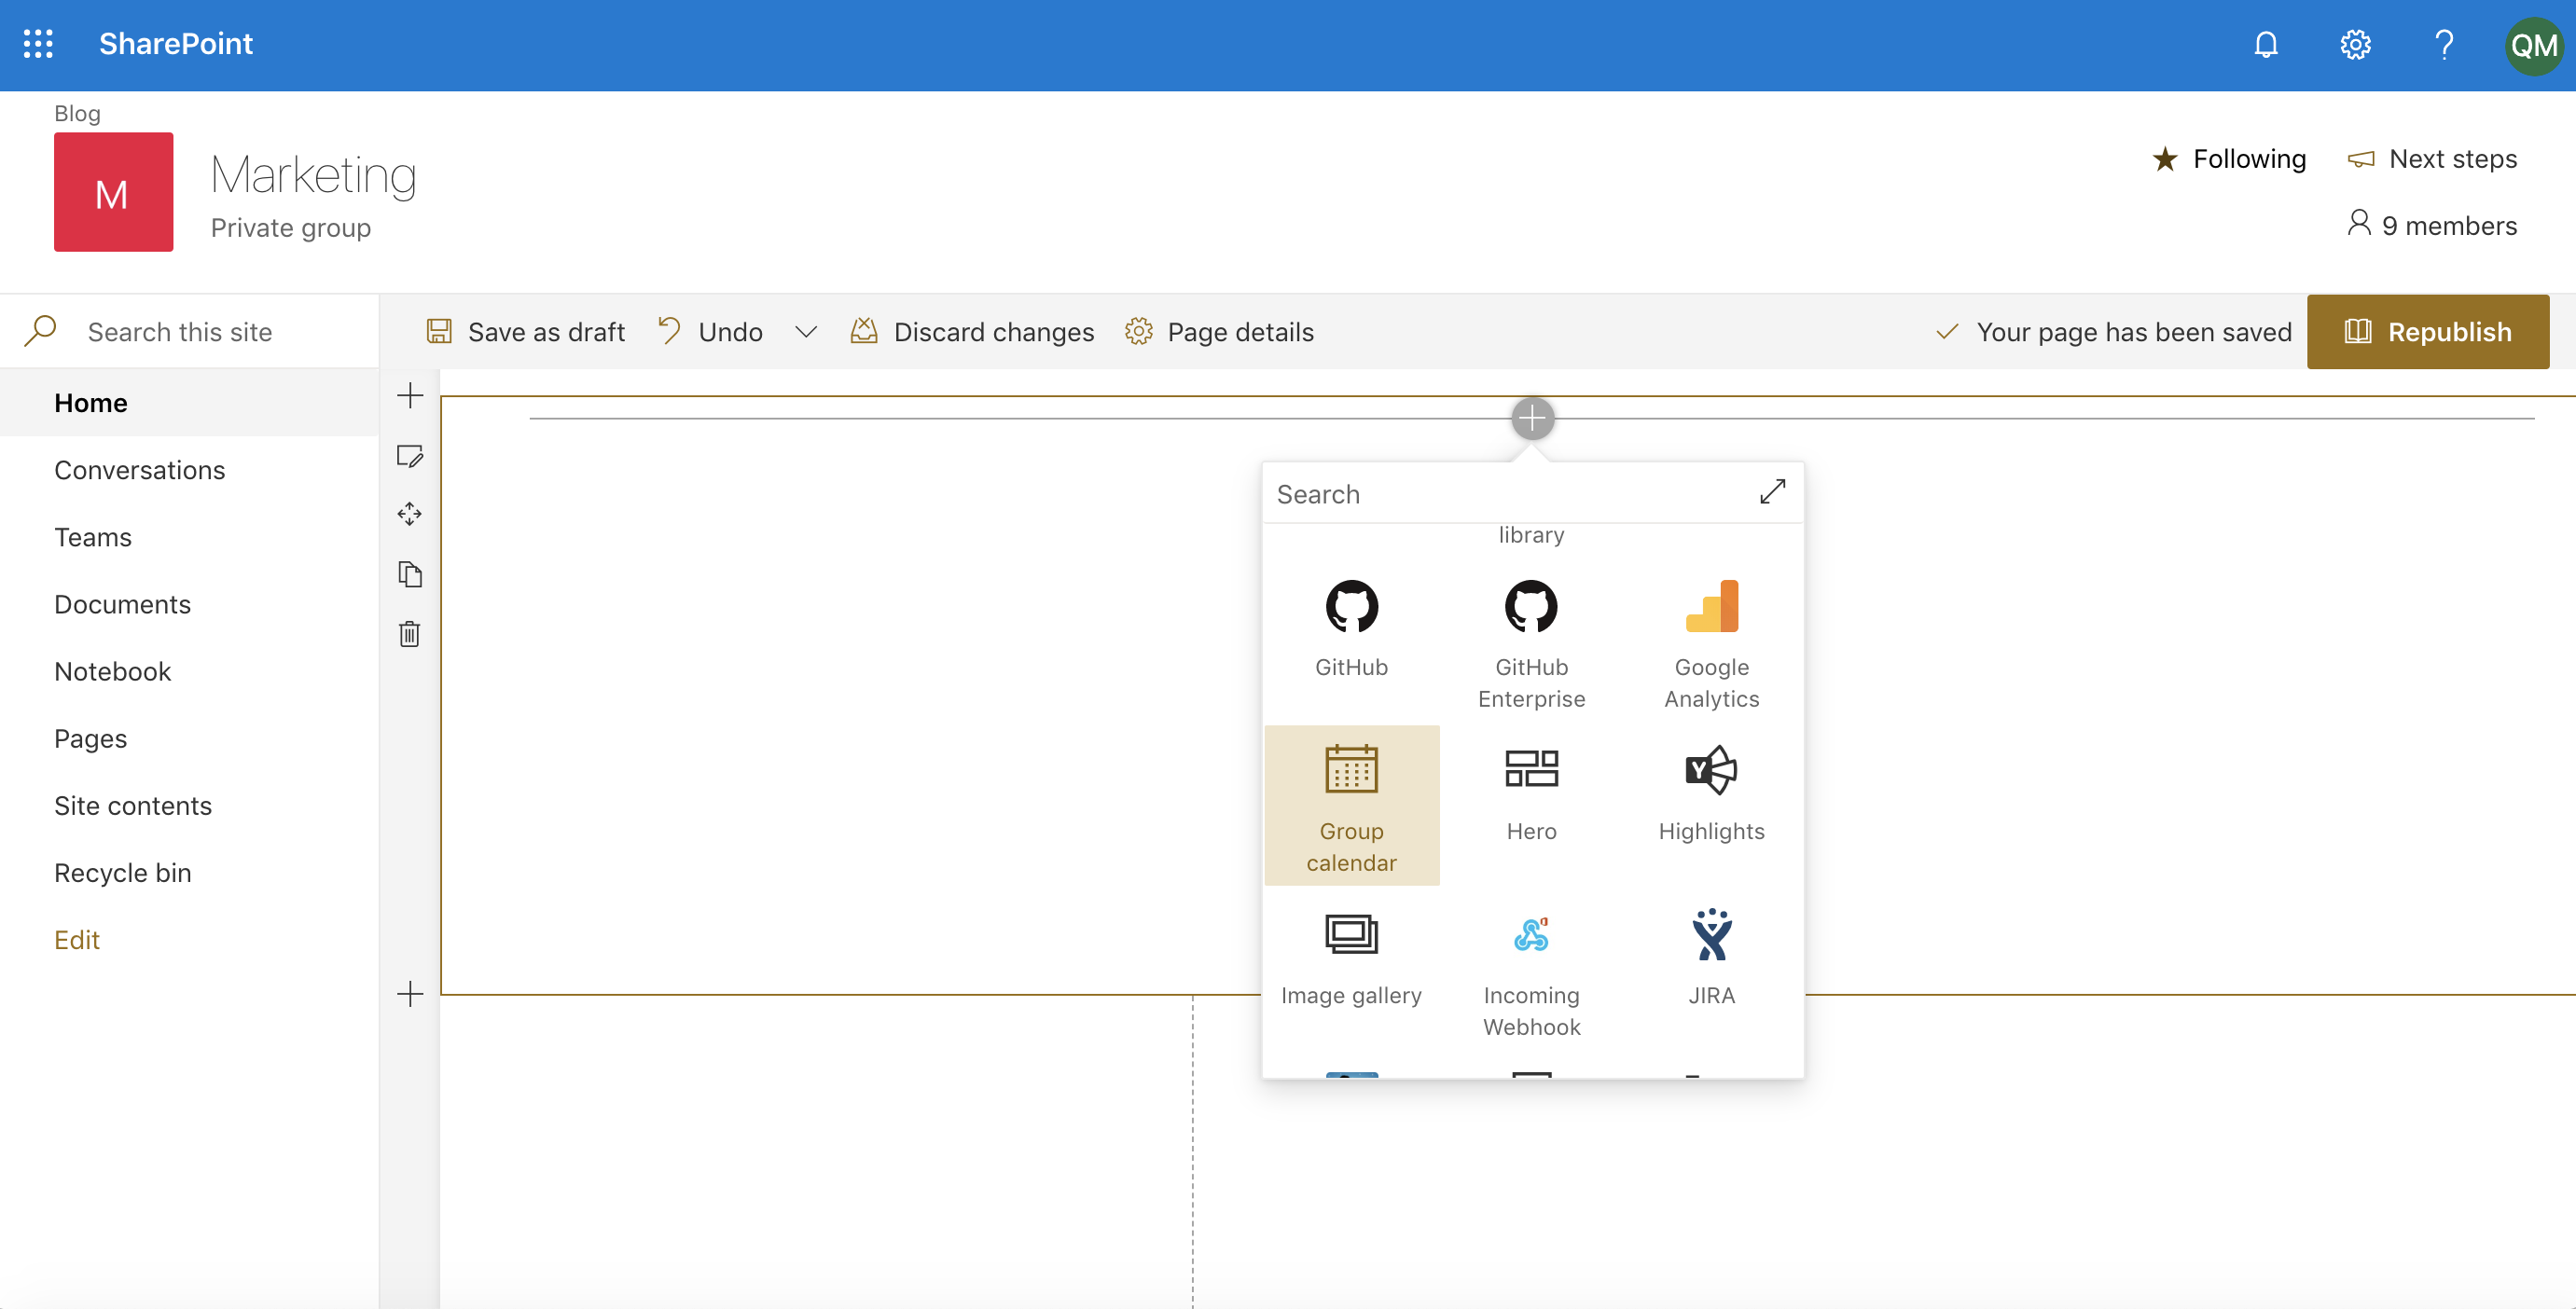
Task: Open the Pages section in left nav
Action: [90, 737]
